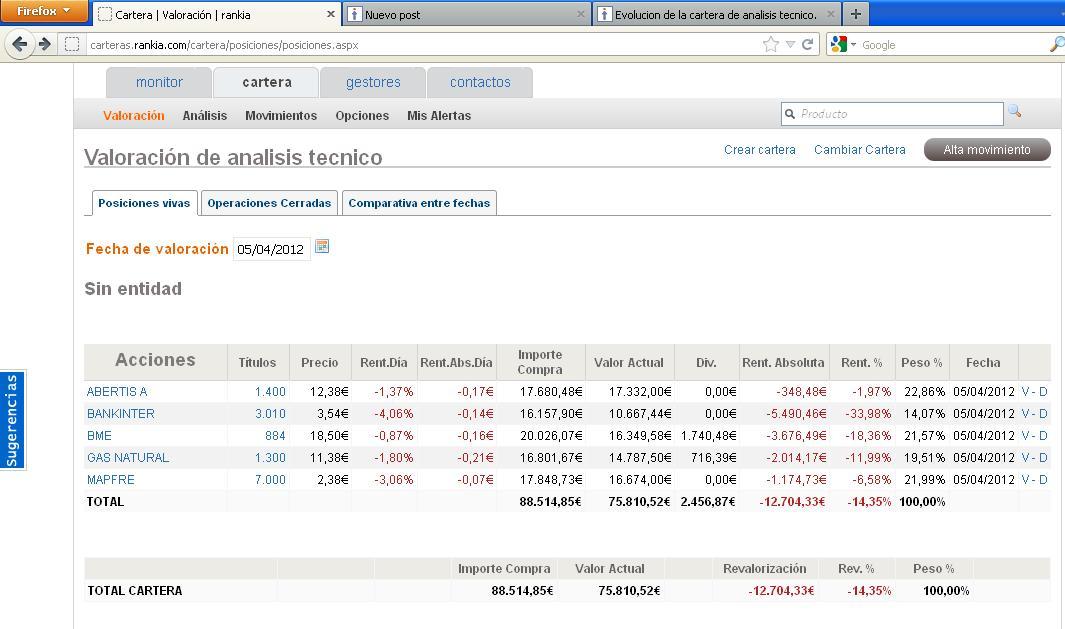1065x629 pixels.
Task: Click the address bar URL
Action: (224, 45)
